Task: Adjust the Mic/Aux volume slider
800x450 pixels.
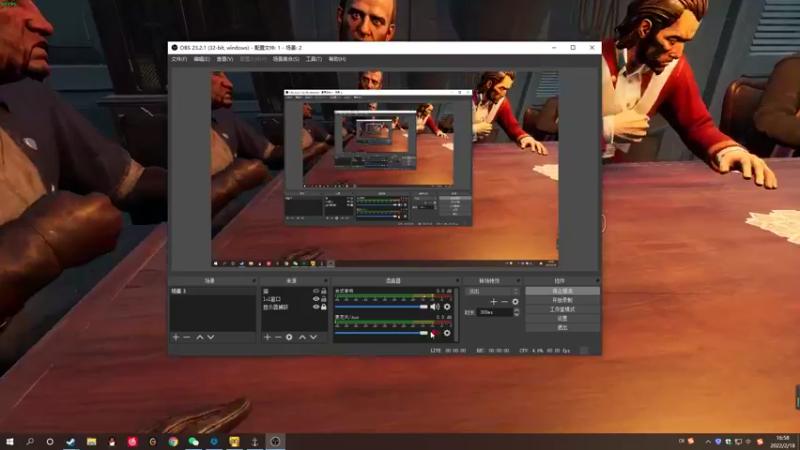Action: (x=381, y=333)
